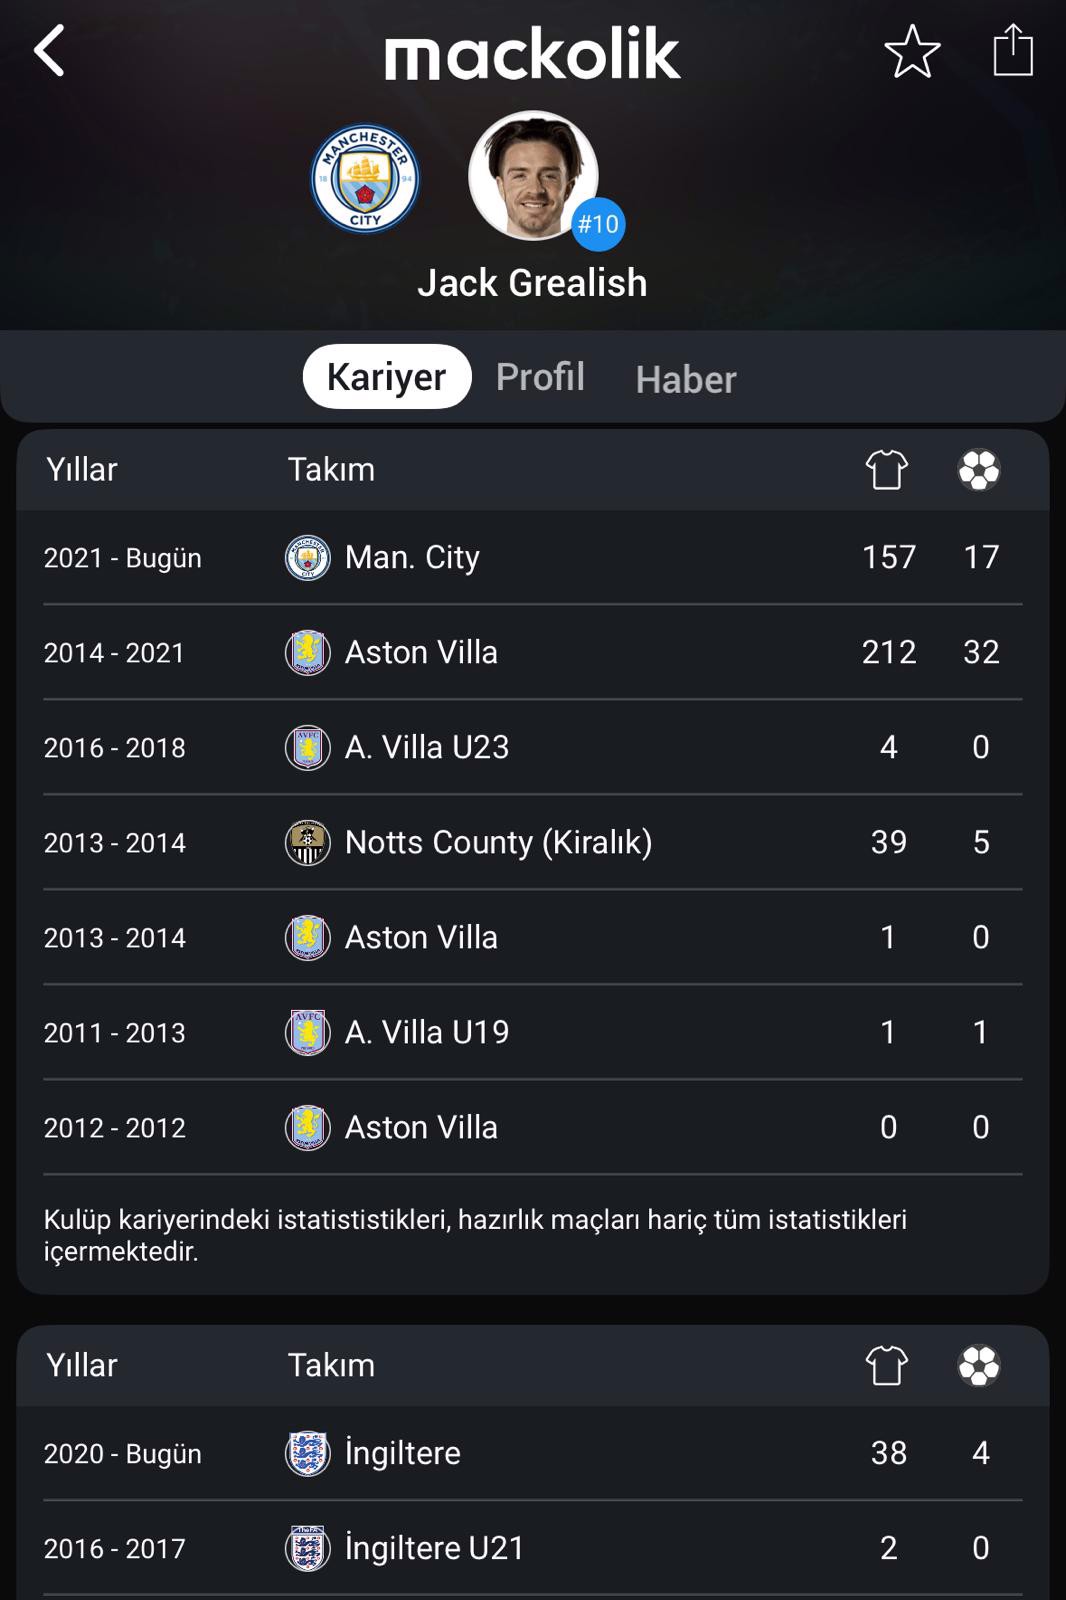Open the A. Villa U19 row
Viewport: 1066px width, 1600px height.
(x=533, y=1032)
